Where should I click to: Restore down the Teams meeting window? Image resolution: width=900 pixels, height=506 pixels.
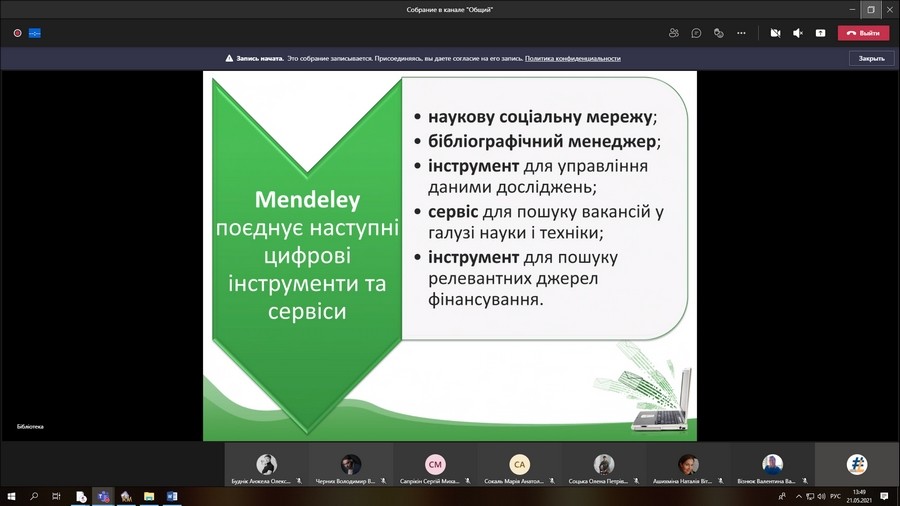click(871, 9)
